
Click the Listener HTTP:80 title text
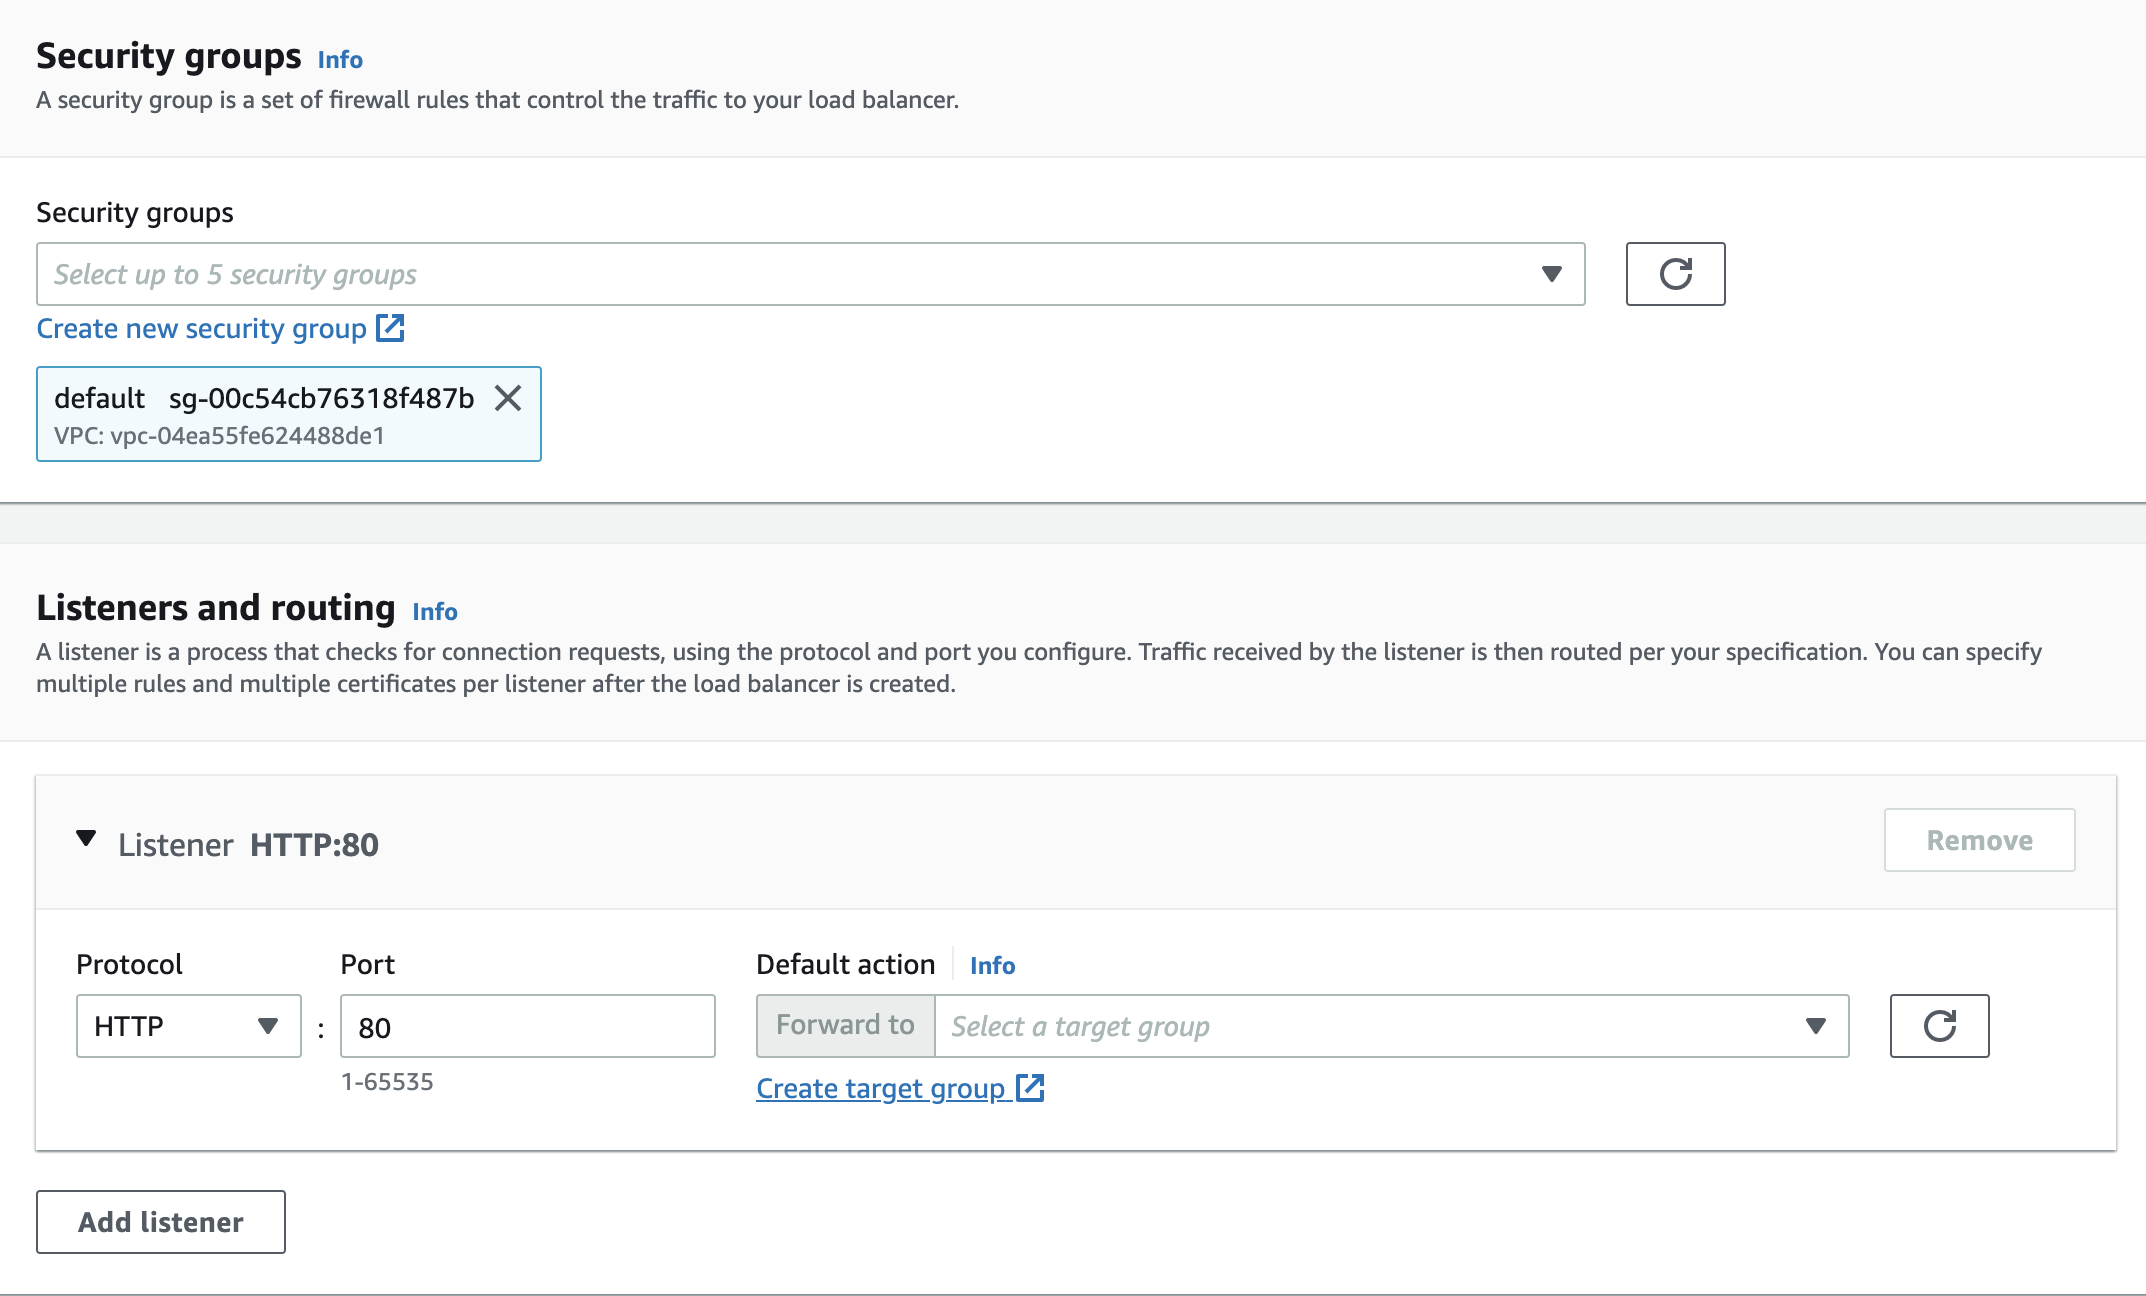point(249,843)
